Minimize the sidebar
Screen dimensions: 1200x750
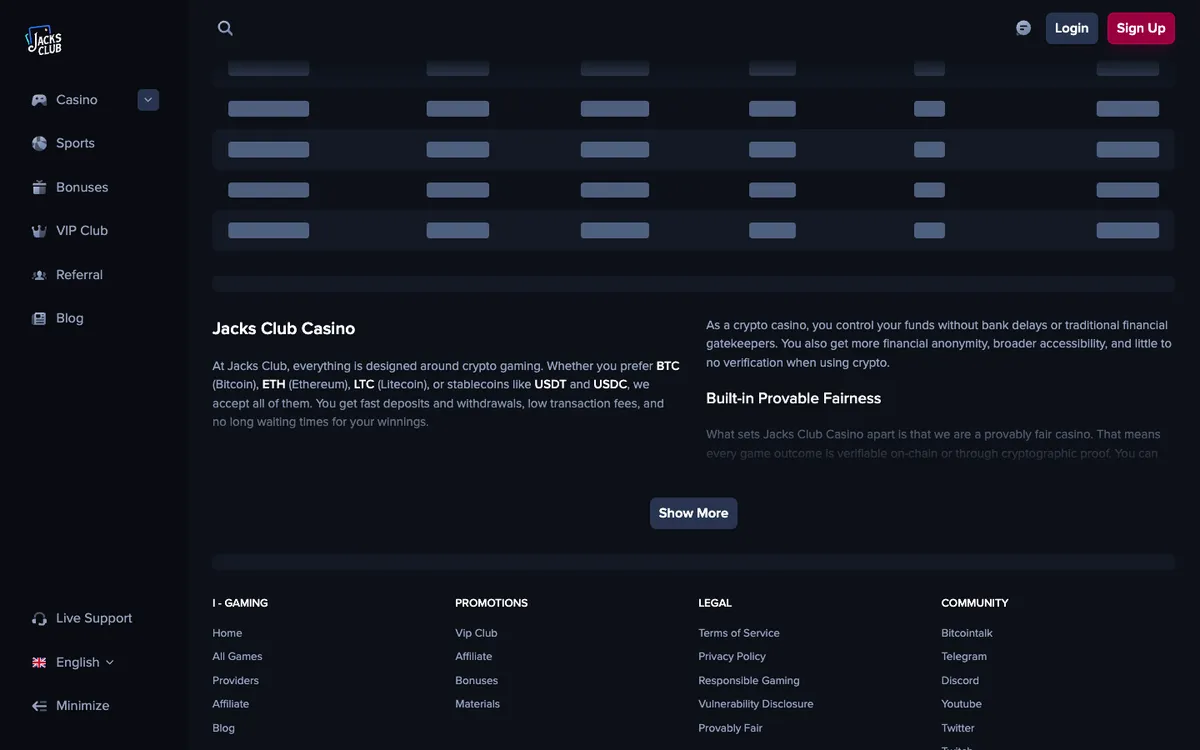pos(83,706)
